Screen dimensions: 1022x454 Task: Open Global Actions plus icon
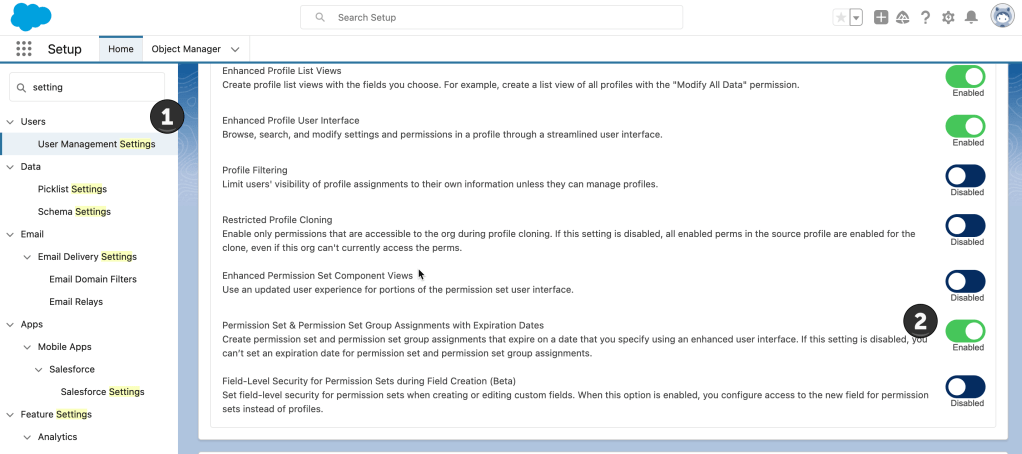[x=881, y=17]
